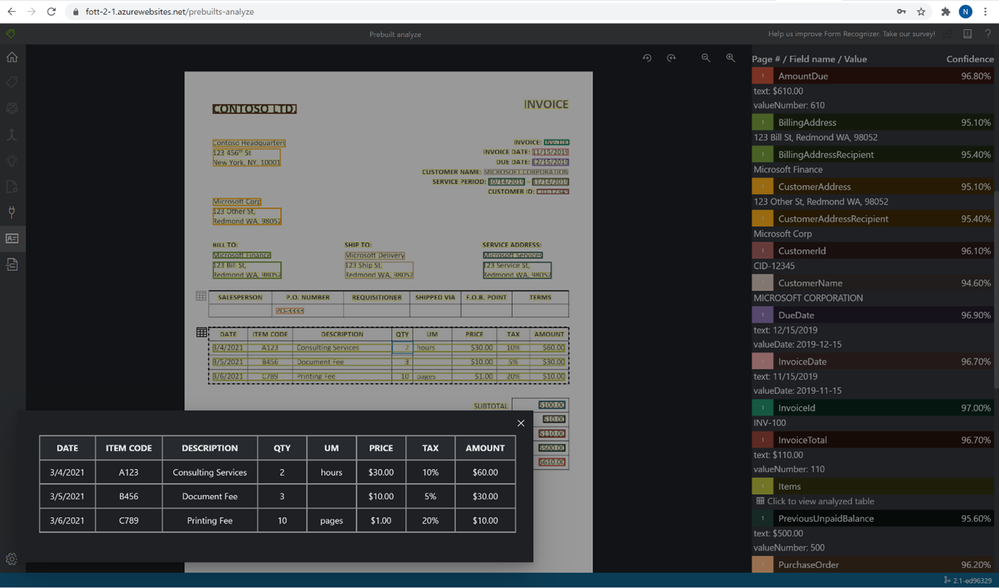Select the PreviousUnpaidBalance field row
Screen dimensions: 999x588
tap(873, 519)
